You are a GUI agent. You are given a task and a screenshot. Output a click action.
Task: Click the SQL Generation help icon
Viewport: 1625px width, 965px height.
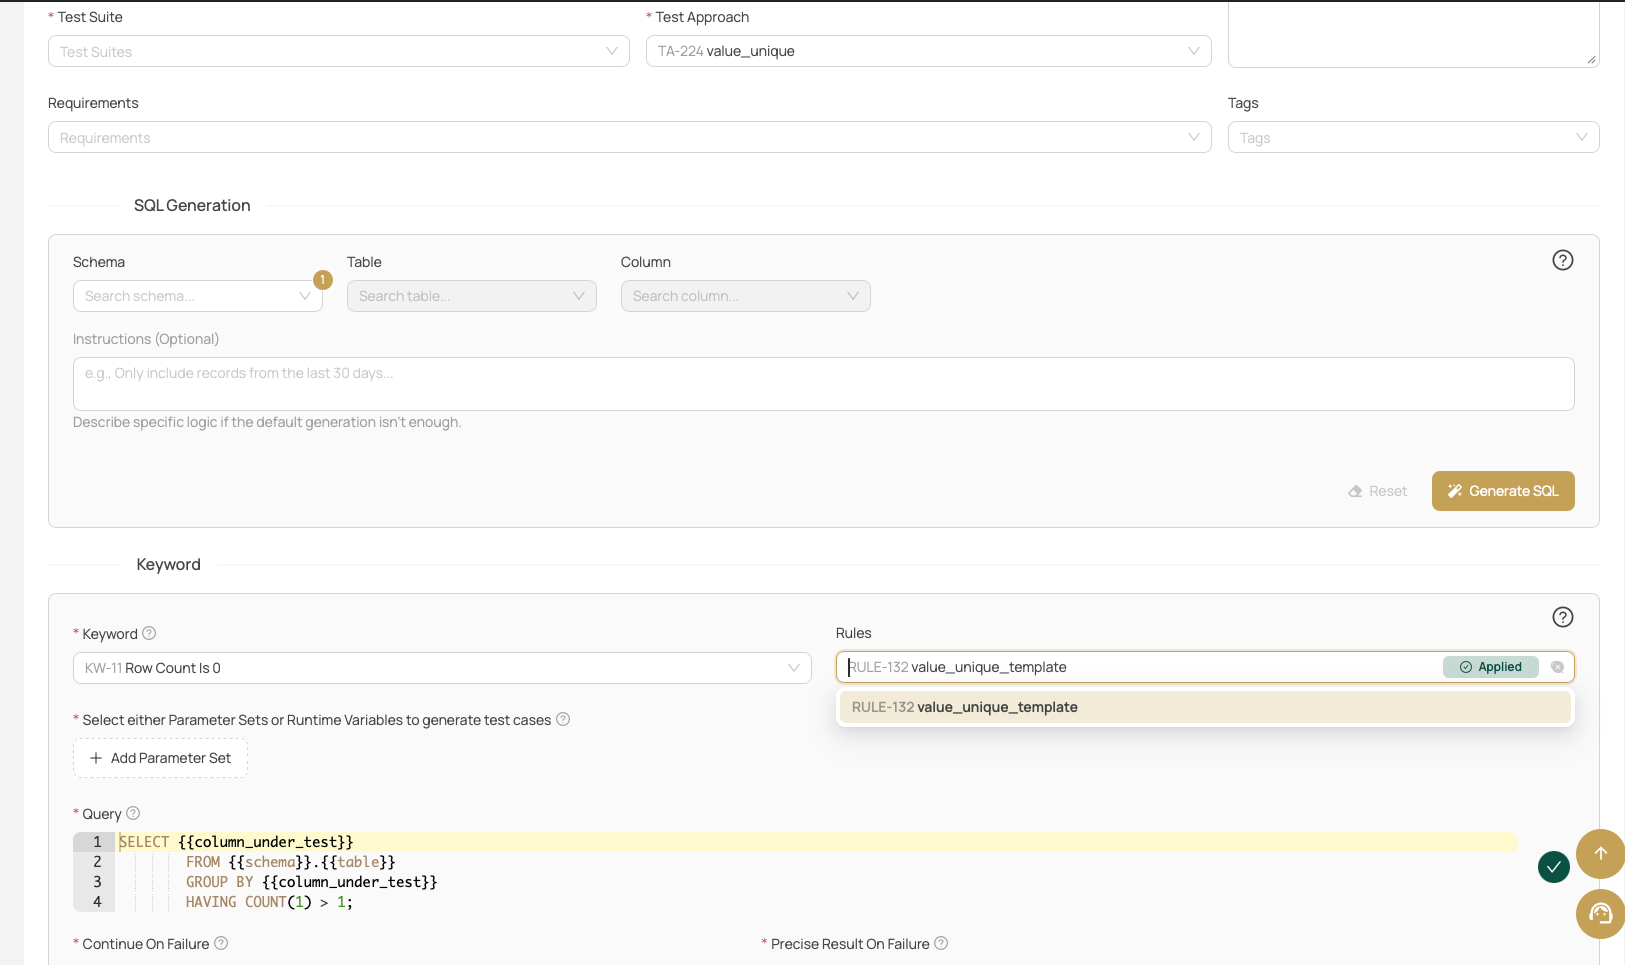(1562, 260)
